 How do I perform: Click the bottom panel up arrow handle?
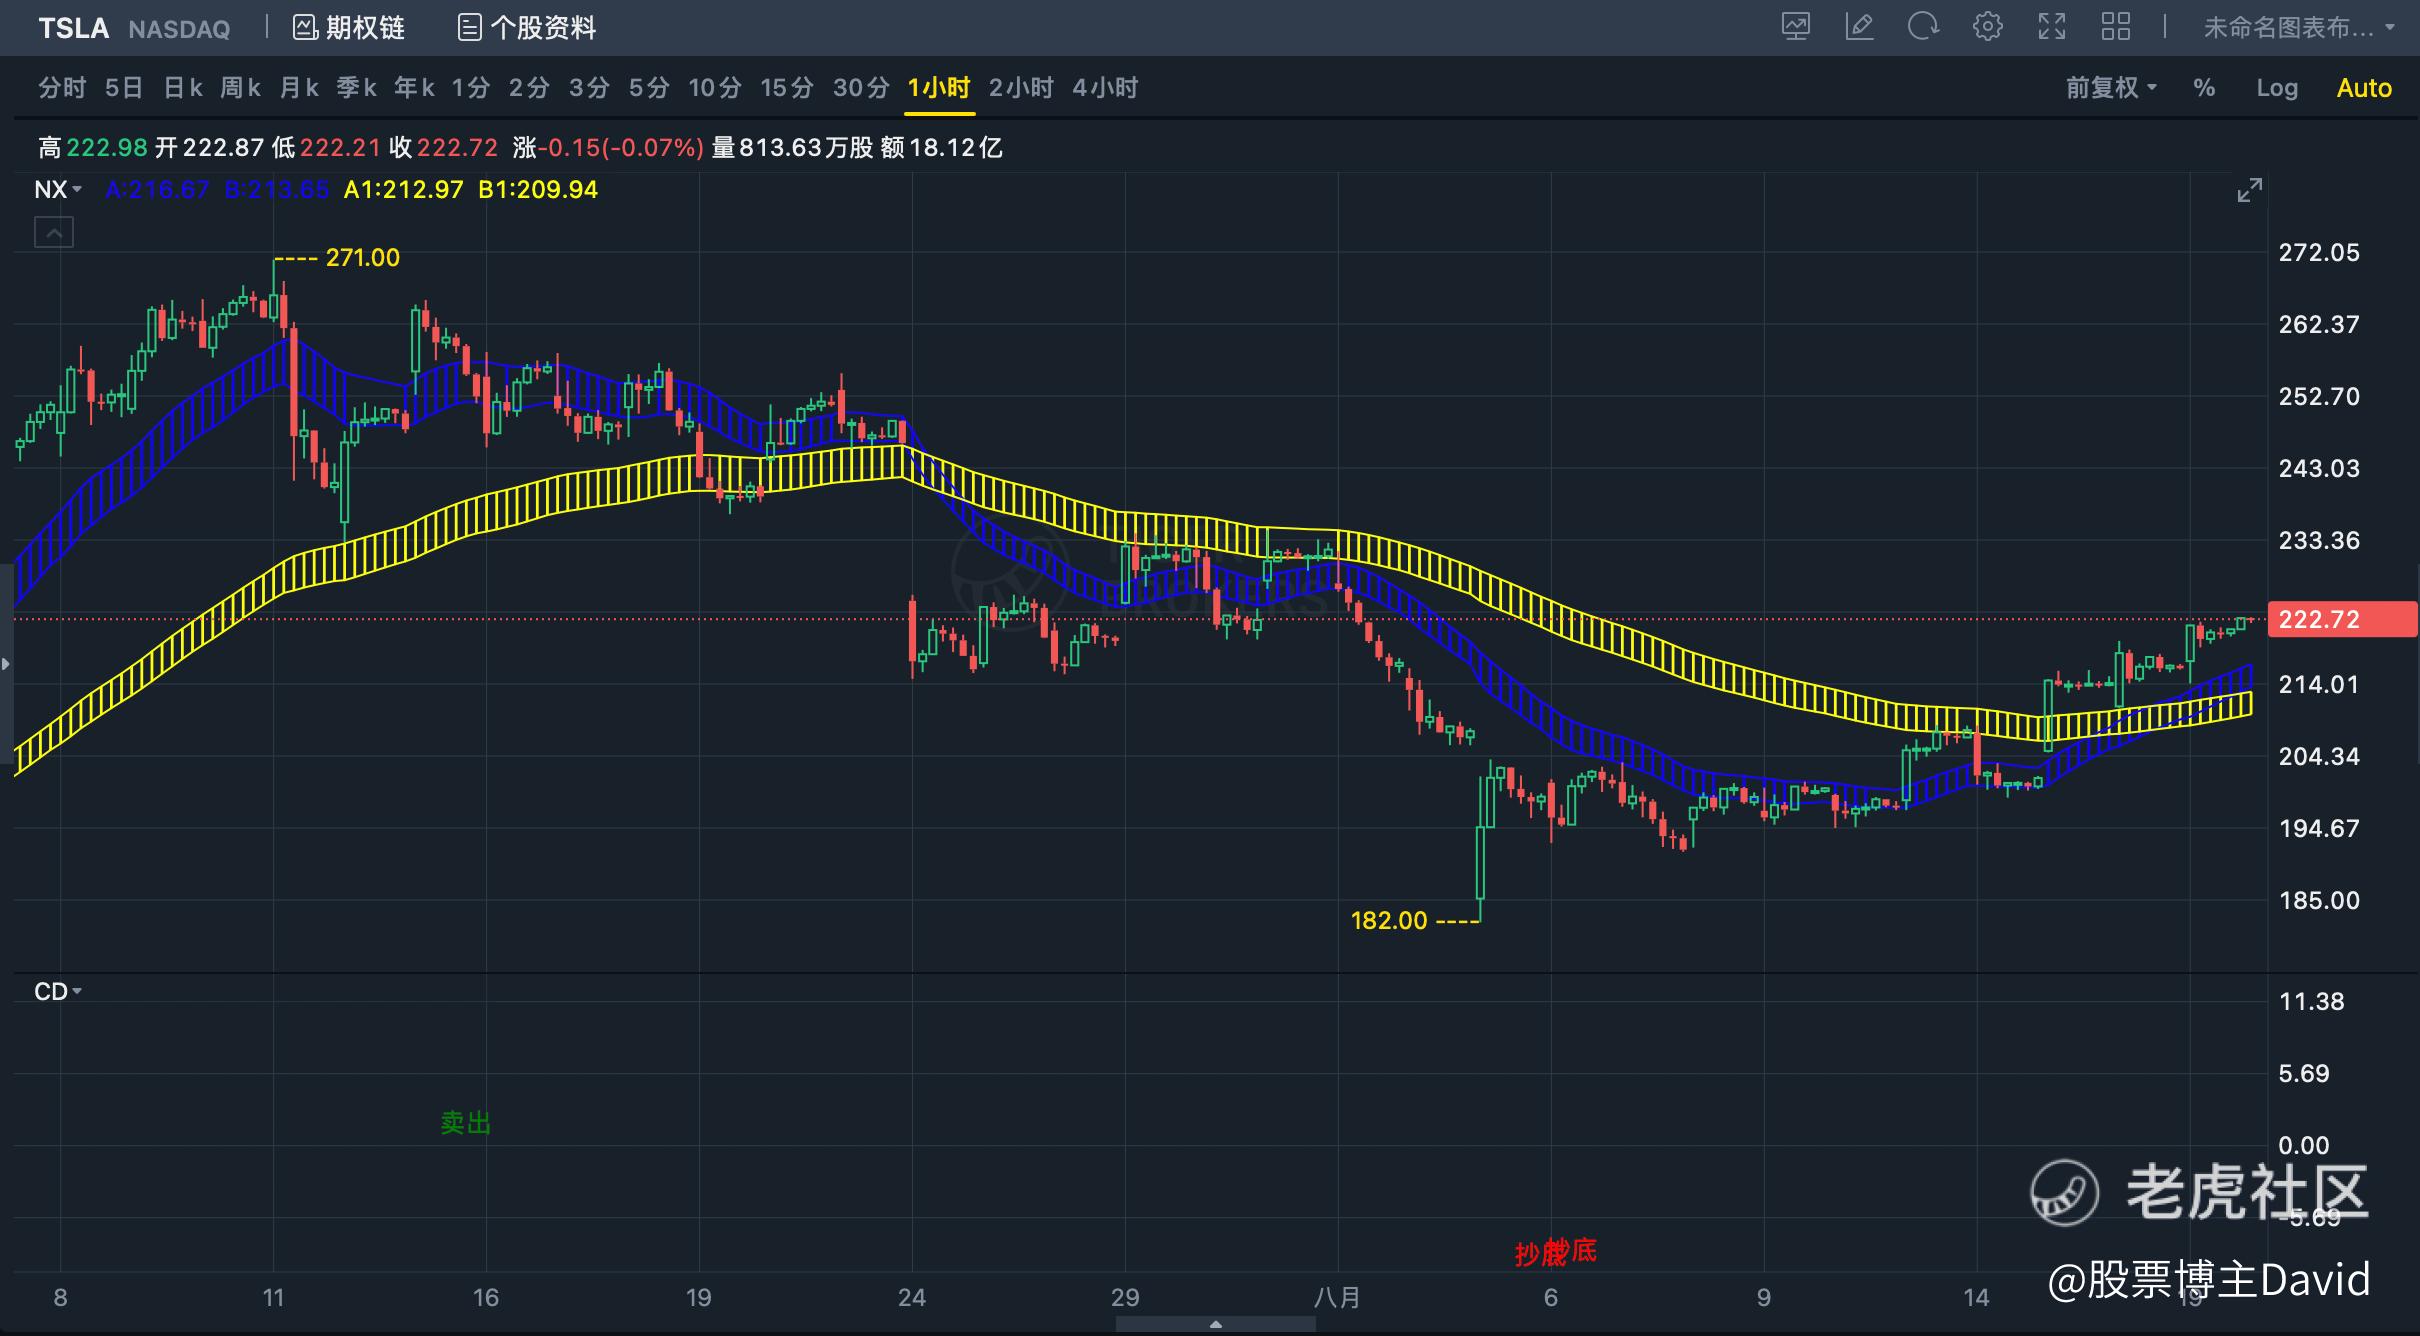[1215, 1324]
